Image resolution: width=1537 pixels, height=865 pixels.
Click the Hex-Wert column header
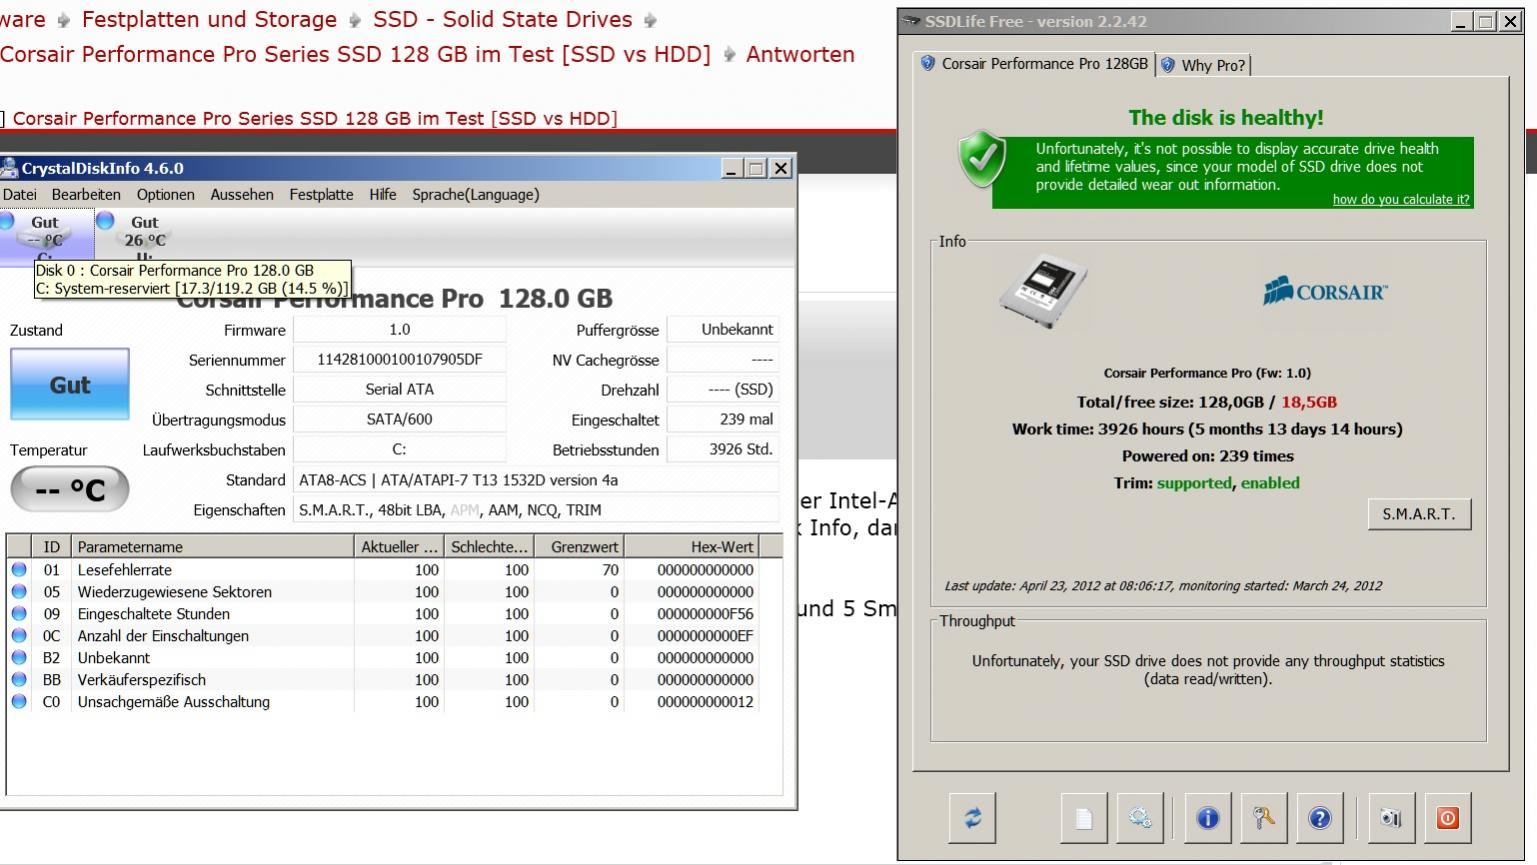point(692,547)
